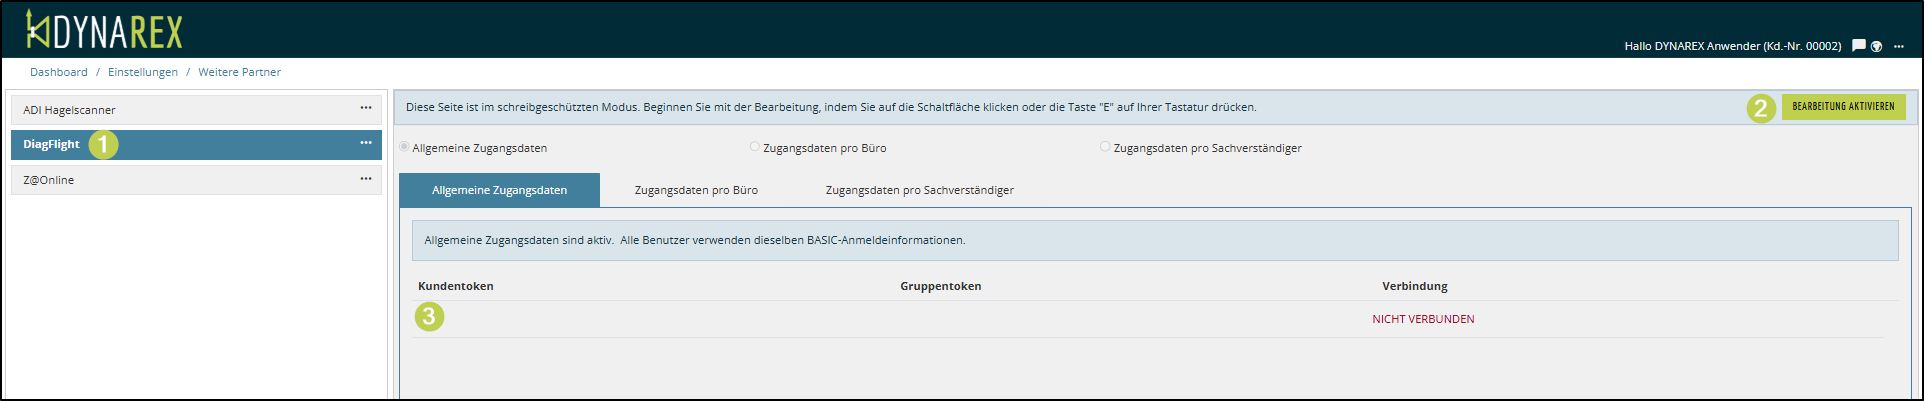This screenshot has width=1924, height=401.
Task: Select Zugangsdaten pro Sachverständiger radio button
Action: click(x=1105, y=147)
